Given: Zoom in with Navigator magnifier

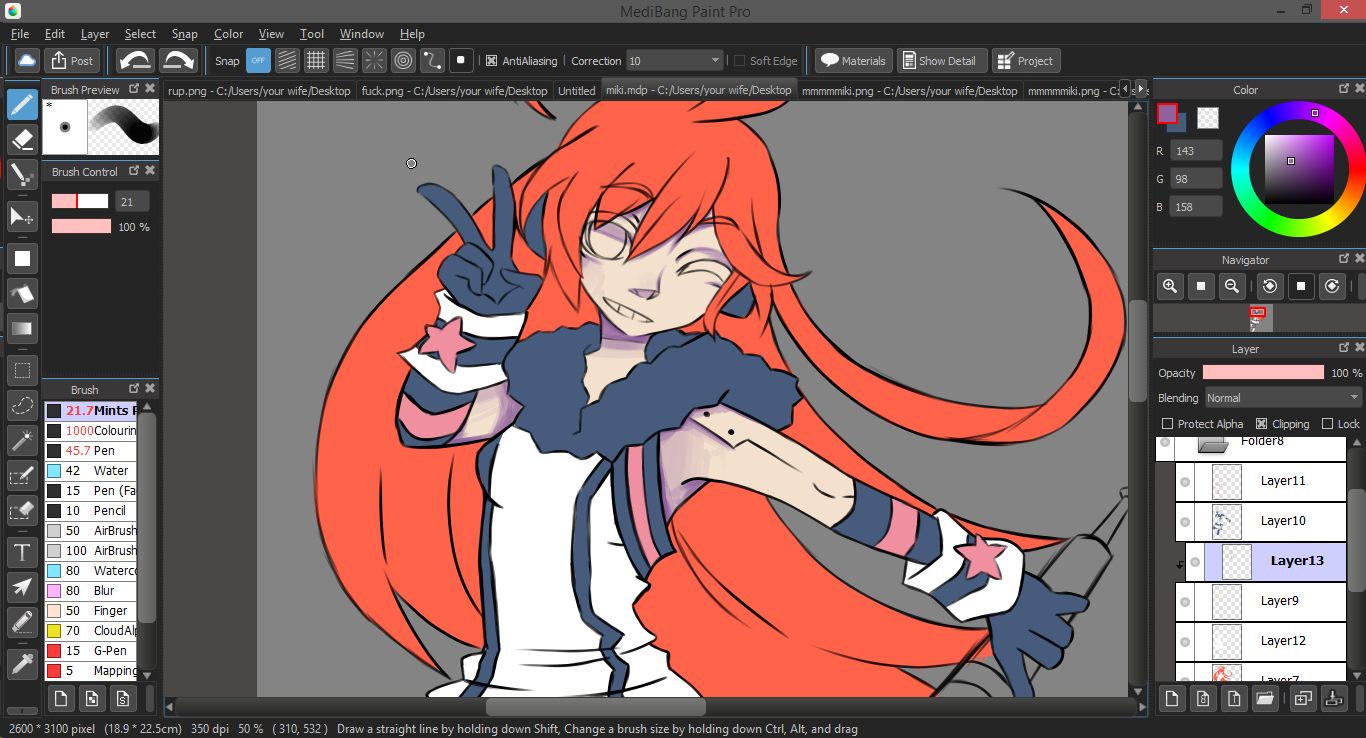Looking at the screenshot, I should point(1169,286).
